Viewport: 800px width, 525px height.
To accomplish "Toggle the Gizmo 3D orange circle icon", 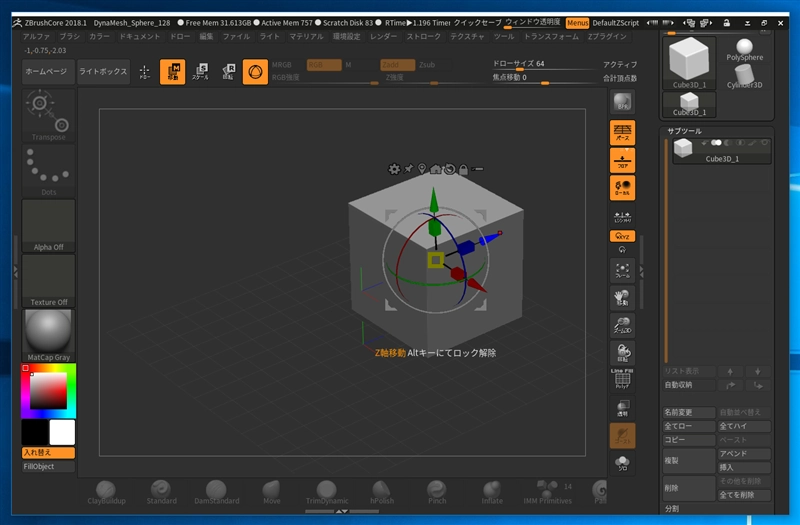I will tap(255, 71).
